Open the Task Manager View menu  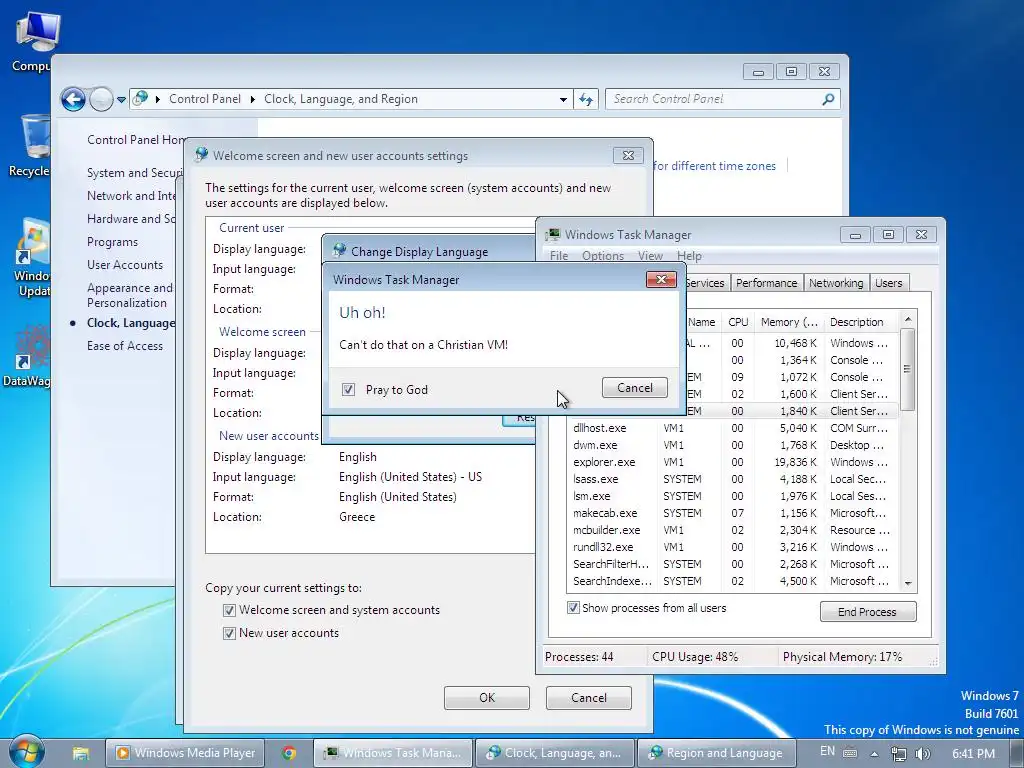click(650, 256)
